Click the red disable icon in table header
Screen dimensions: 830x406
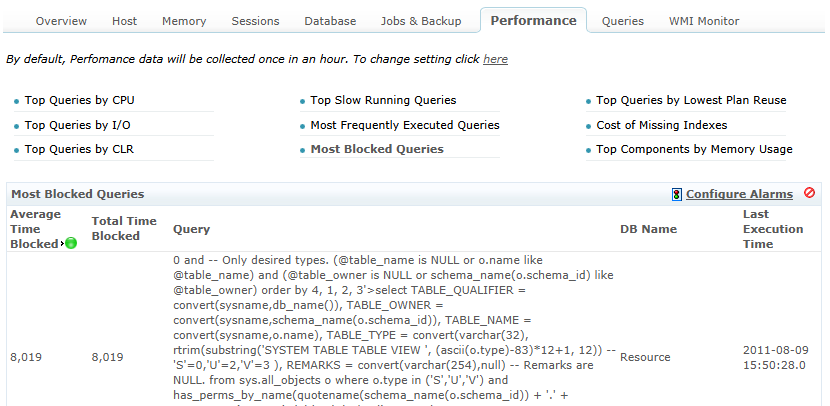tap(809, 193)
